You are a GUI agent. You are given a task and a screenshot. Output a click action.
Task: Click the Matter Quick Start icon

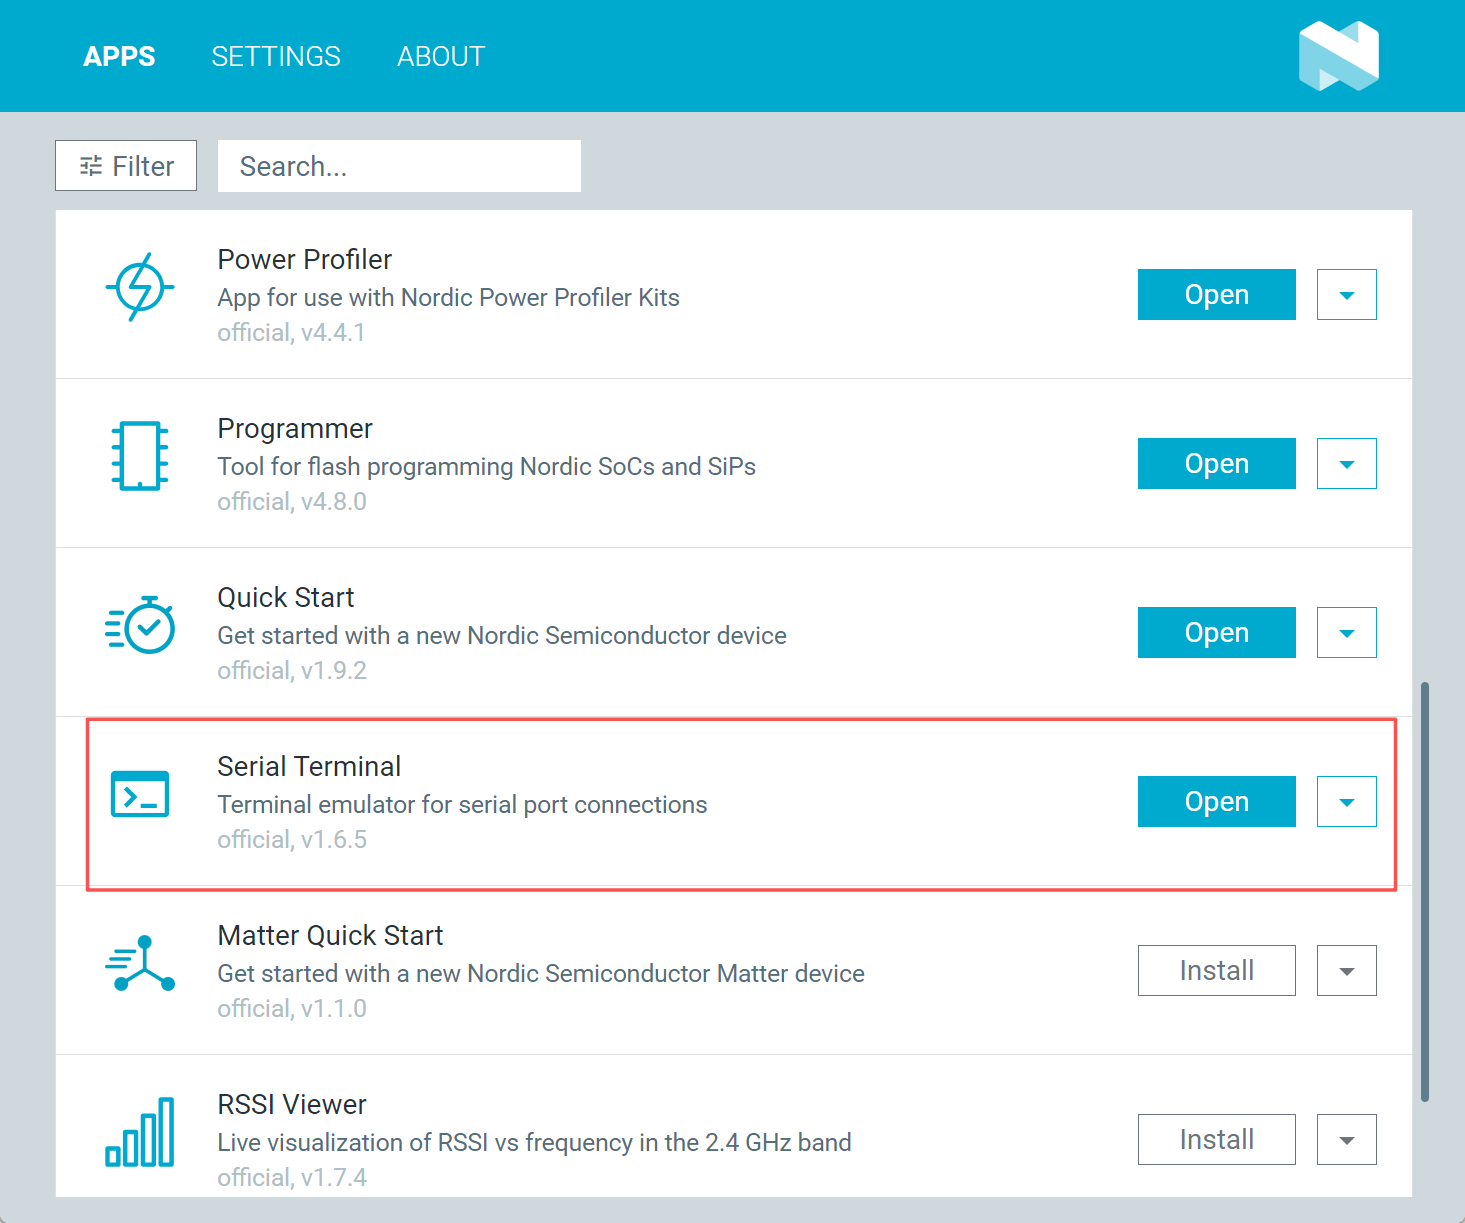(140, 963)
